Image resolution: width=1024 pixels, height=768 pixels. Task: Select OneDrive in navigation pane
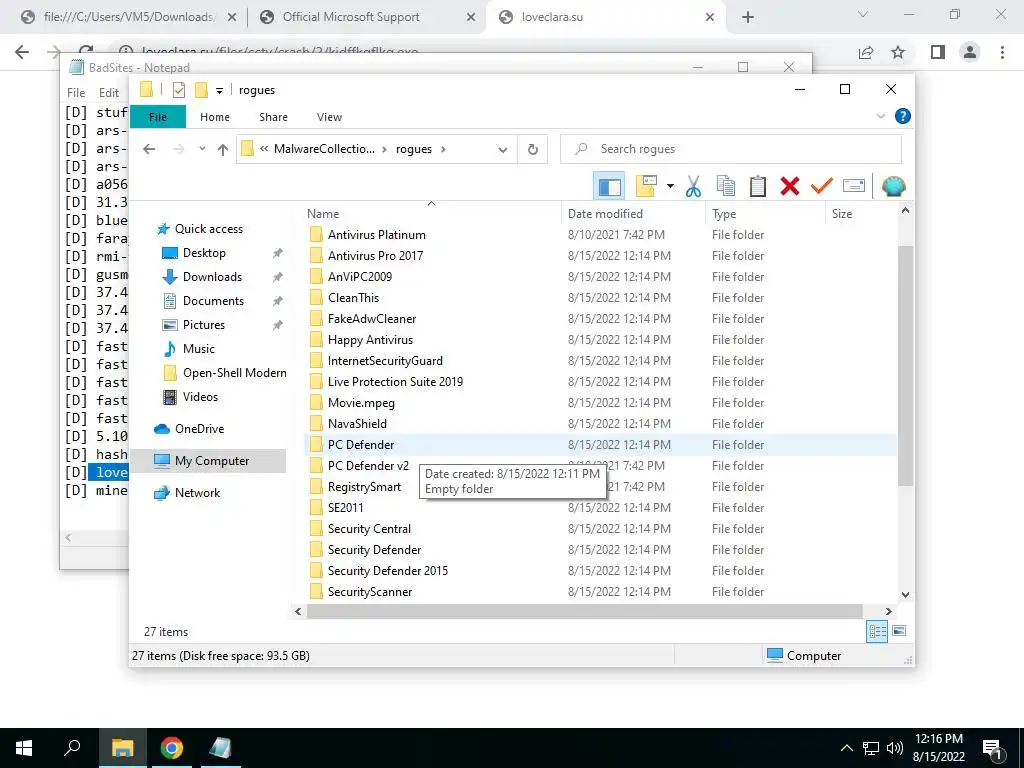[199, 429]
